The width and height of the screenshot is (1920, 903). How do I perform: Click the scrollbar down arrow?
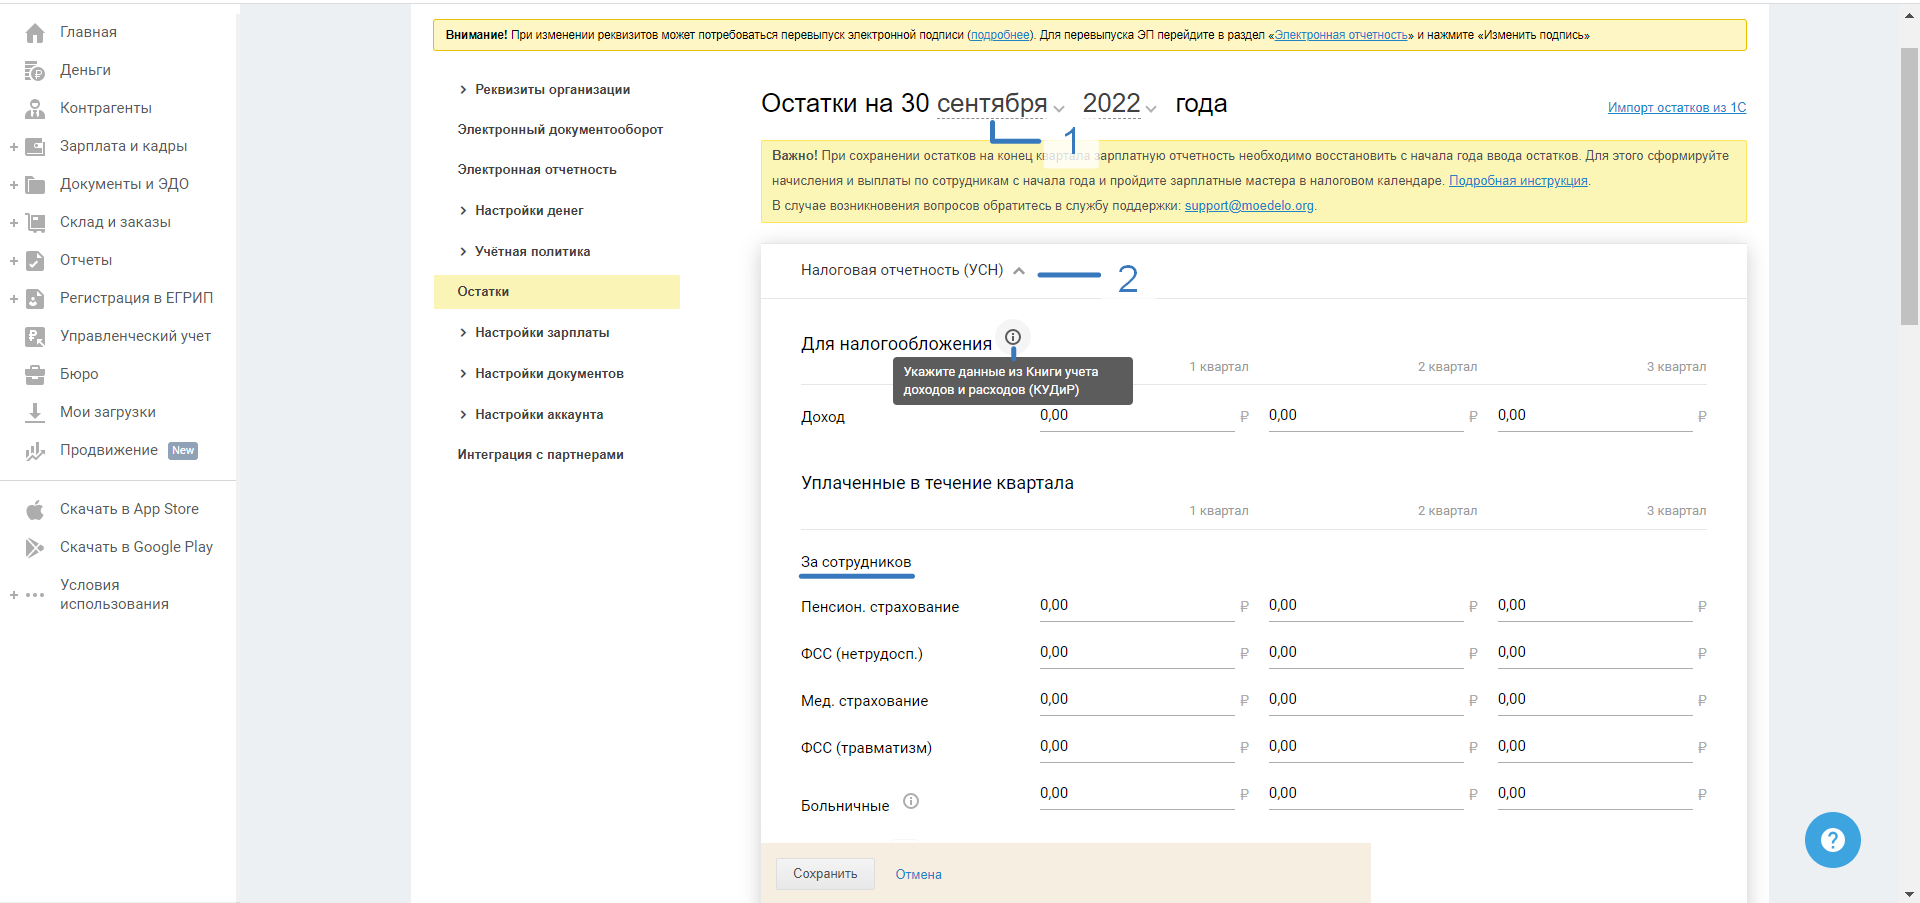point(1910,894)
